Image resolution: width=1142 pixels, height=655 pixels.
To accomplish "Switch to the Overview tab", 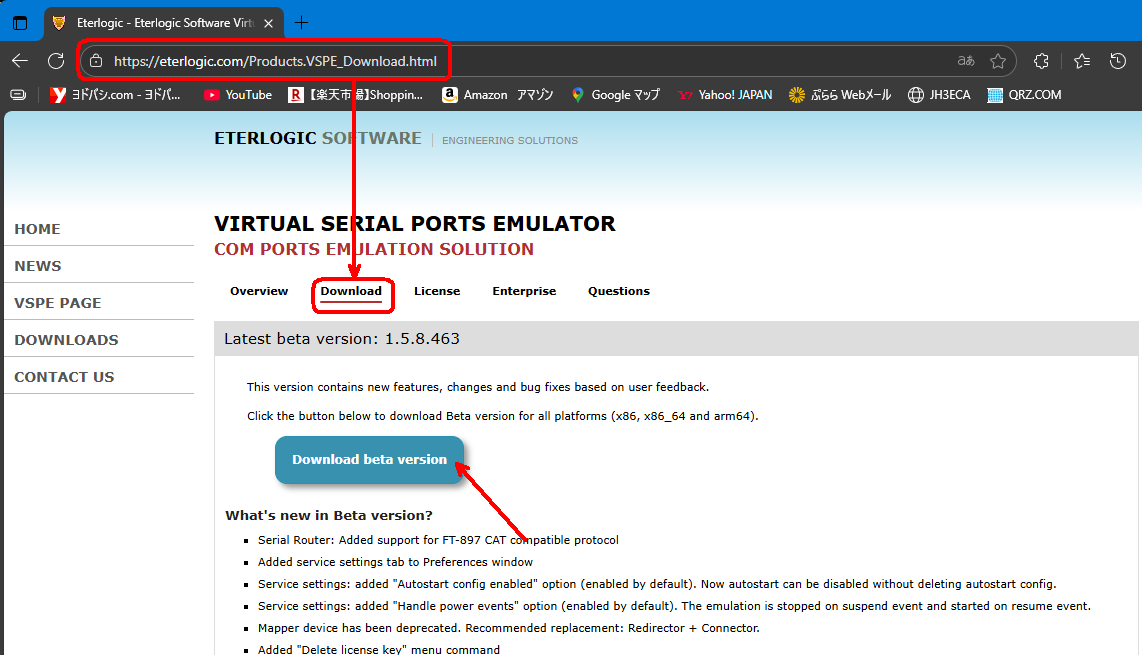I will 259,291.
